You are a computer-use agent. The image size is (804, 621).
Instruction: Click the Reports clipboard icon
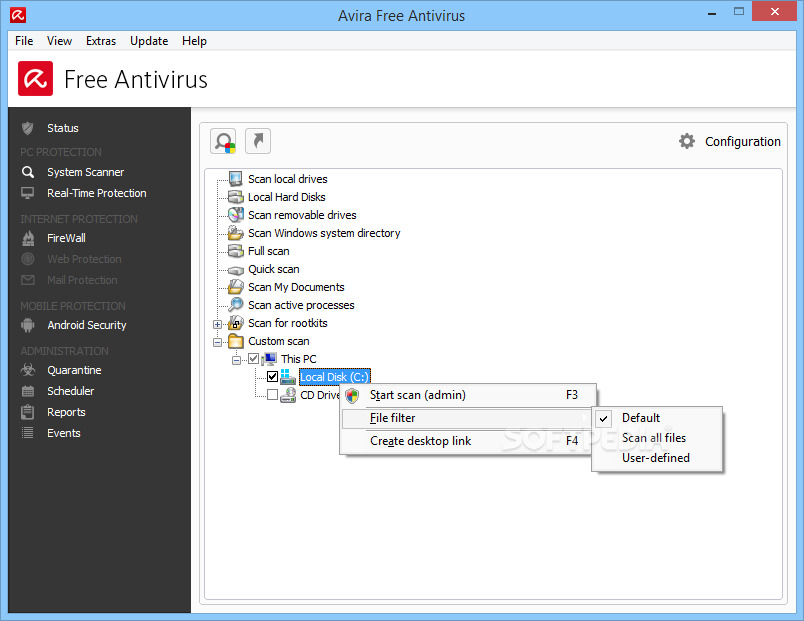point(28,412)
